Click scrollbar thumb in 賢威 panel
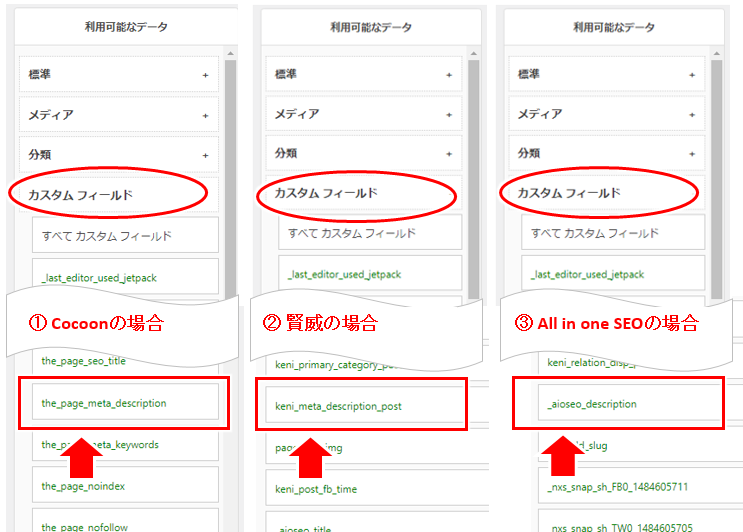 pyautogui.click(x=473, y=179)
